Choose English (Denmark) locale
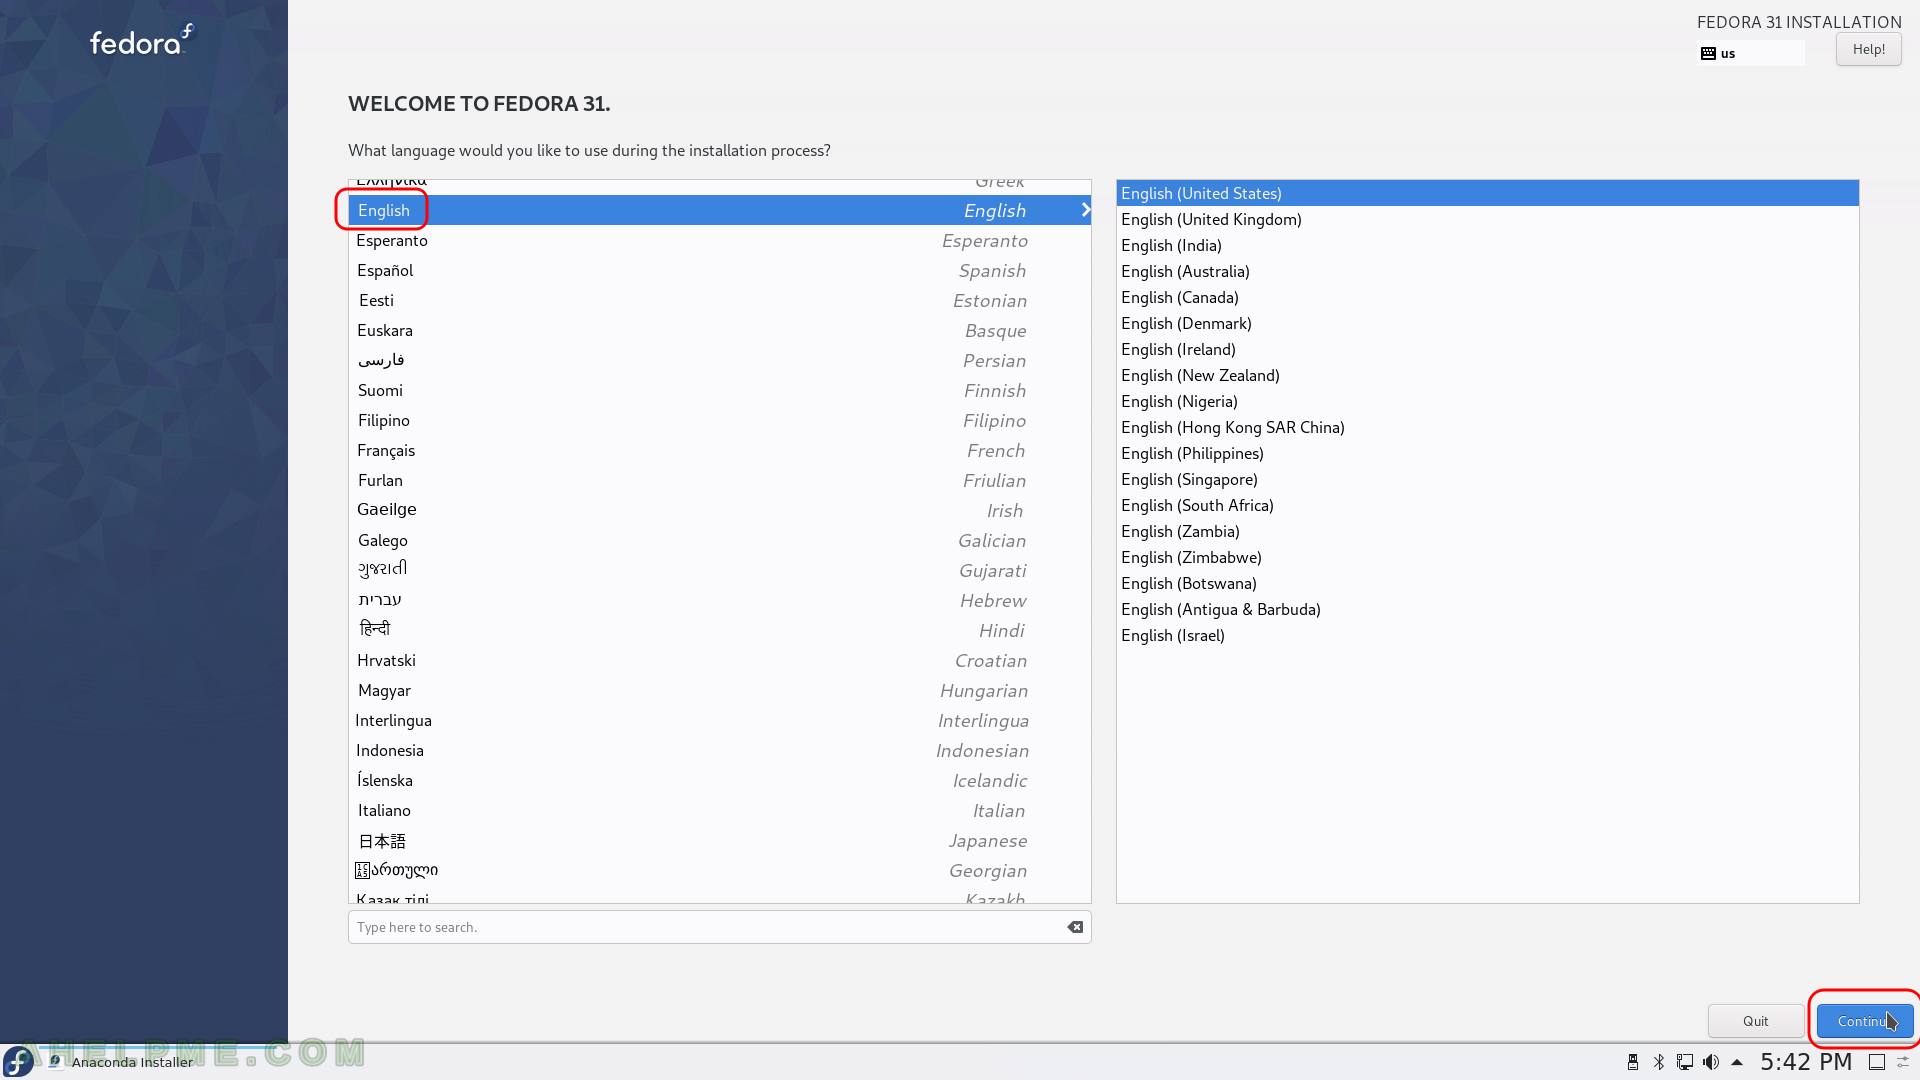1920x1080 pixels. click(1487, 323)
